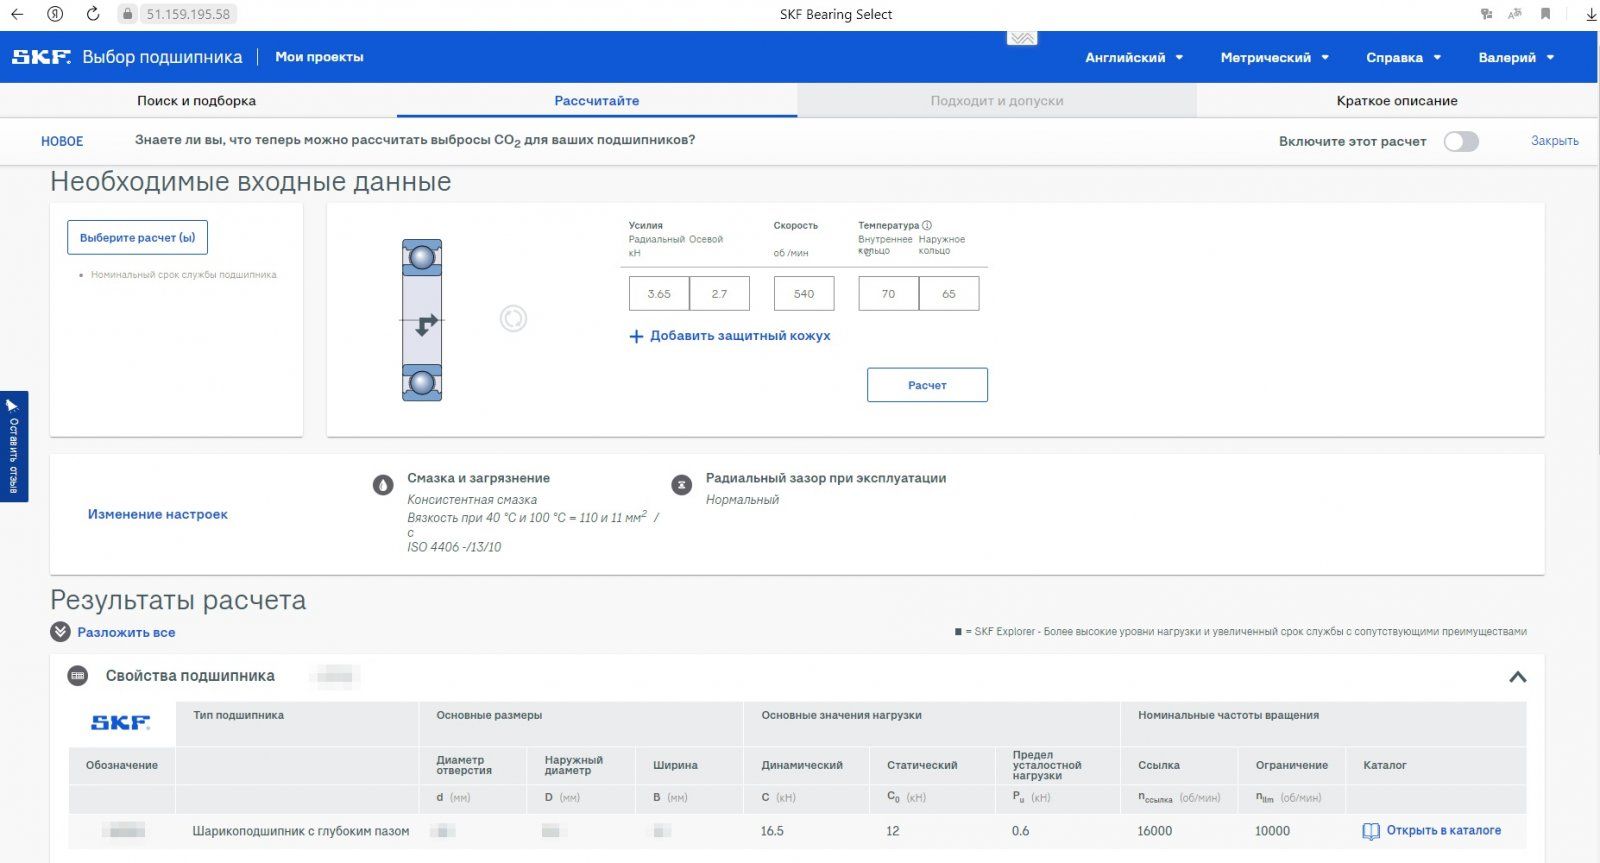
Task: Open the Metric units dropdown
Action: click(x=1275, y=57)
